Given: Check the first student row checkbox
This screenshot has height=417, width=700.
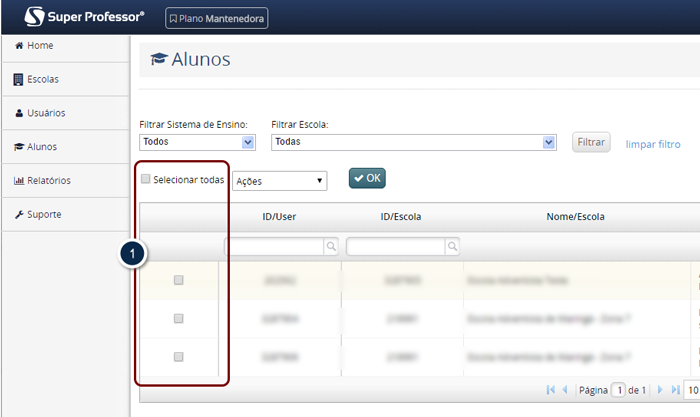Looking at the screenshot, I should tap(179, 281).
